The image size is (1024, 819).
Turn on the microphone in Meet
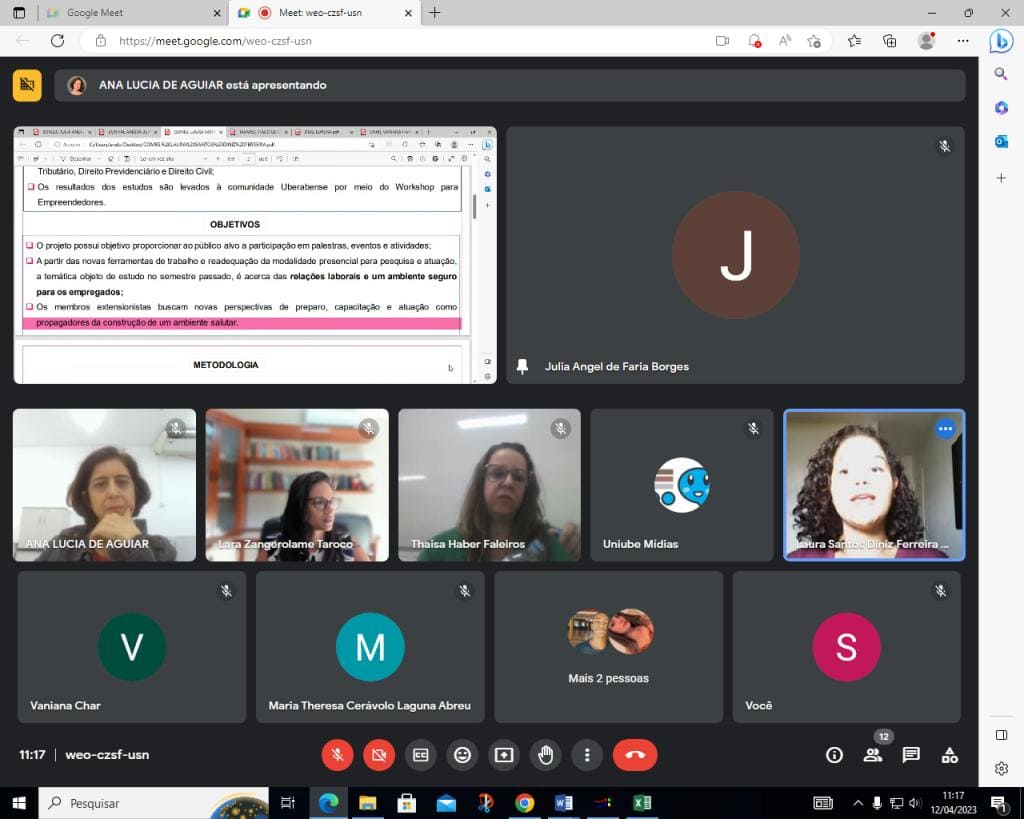point(337,755)
